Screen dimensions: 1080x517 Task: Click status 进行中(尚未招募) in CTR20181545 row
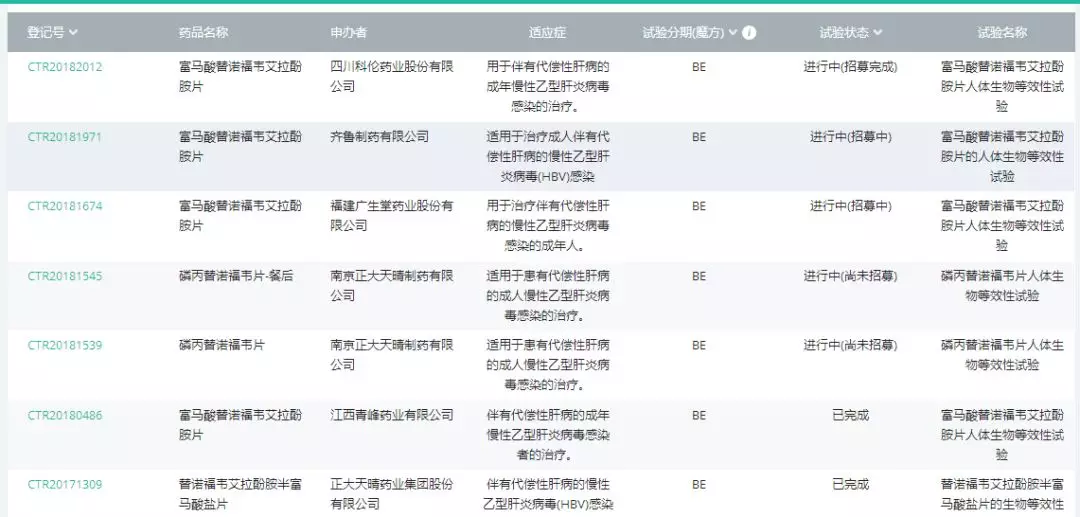(850, 276)
